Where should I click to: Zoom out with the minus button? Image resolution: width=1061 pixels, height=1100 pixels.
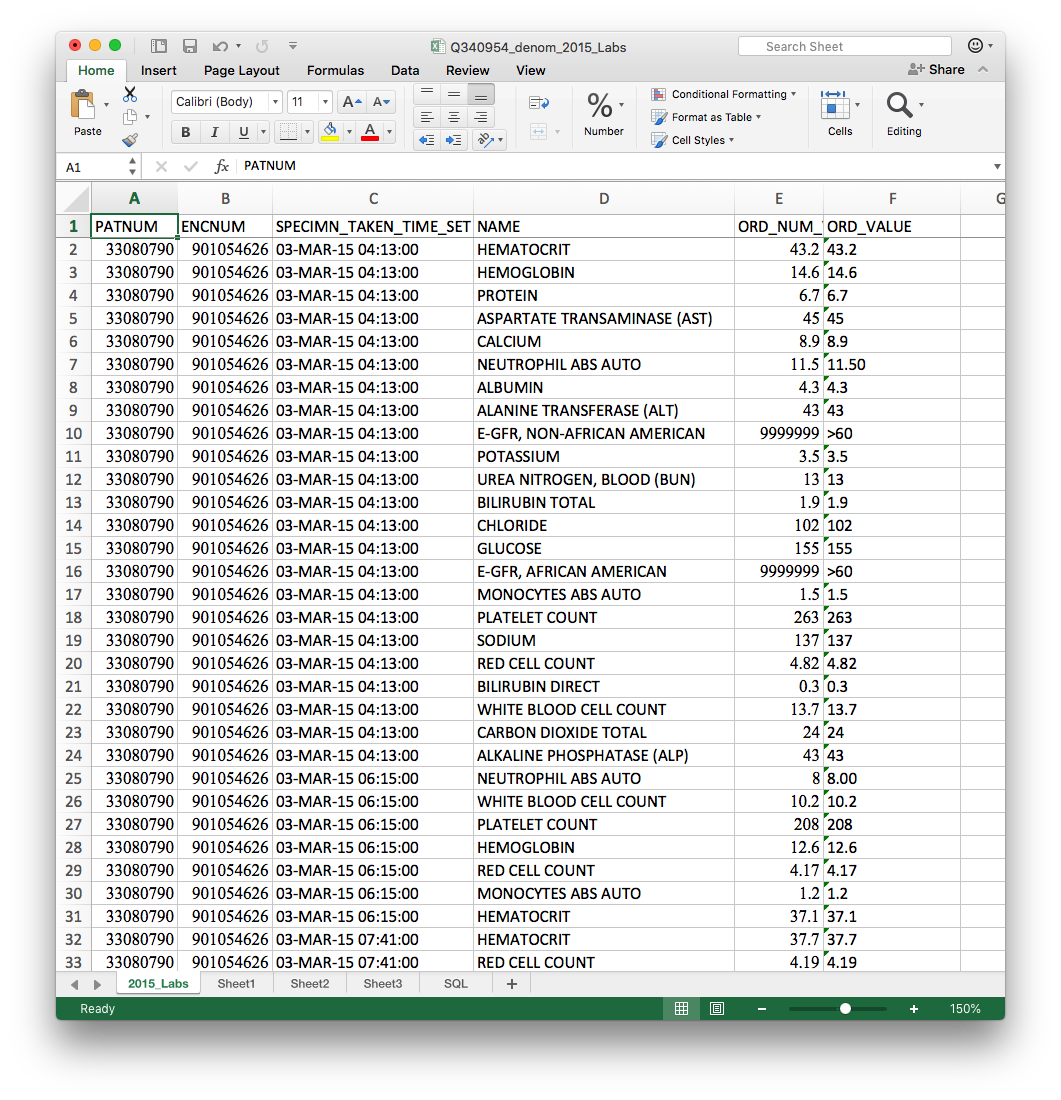761,1009
